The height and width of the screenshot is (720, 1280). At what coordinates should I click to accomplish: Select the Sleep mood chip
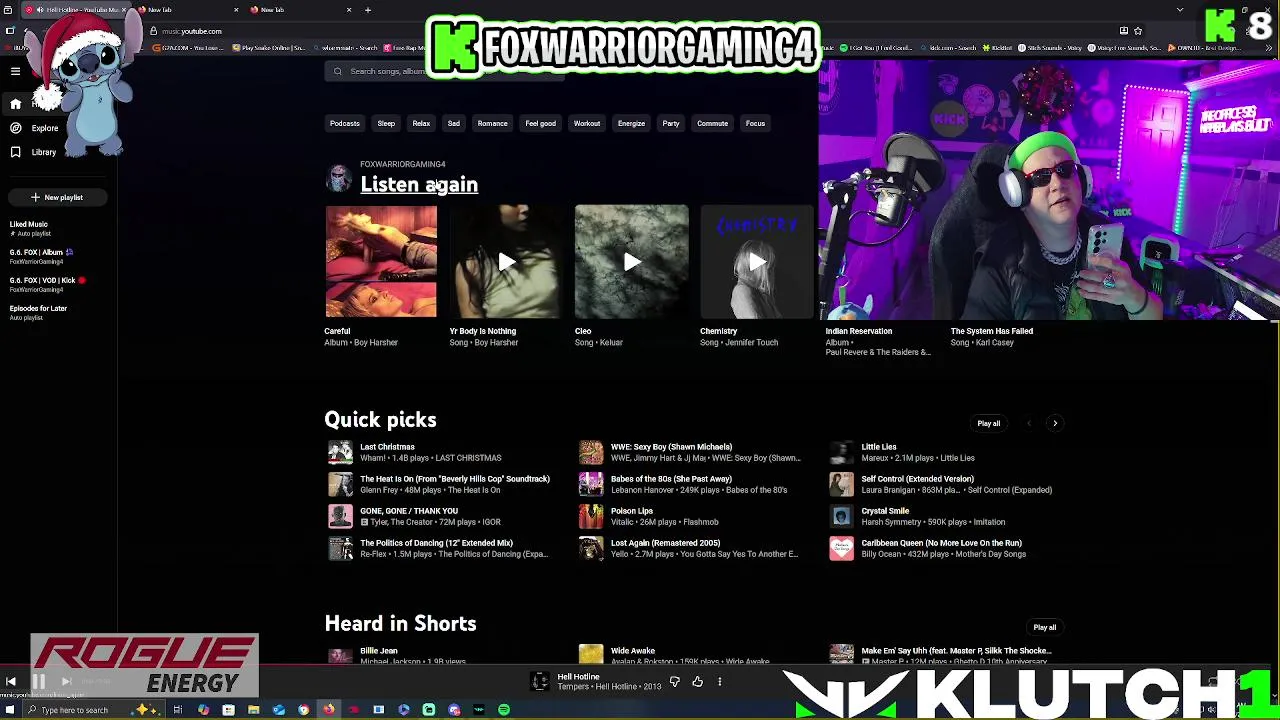386,123
